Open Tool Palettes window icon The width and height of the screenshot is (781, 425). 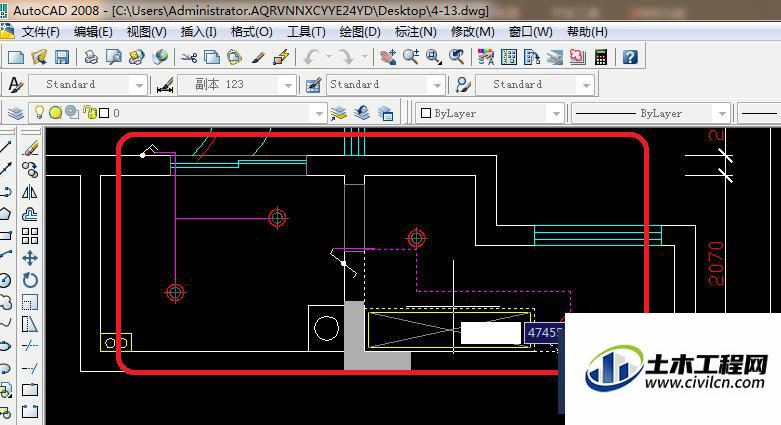[x=532, y=57]
